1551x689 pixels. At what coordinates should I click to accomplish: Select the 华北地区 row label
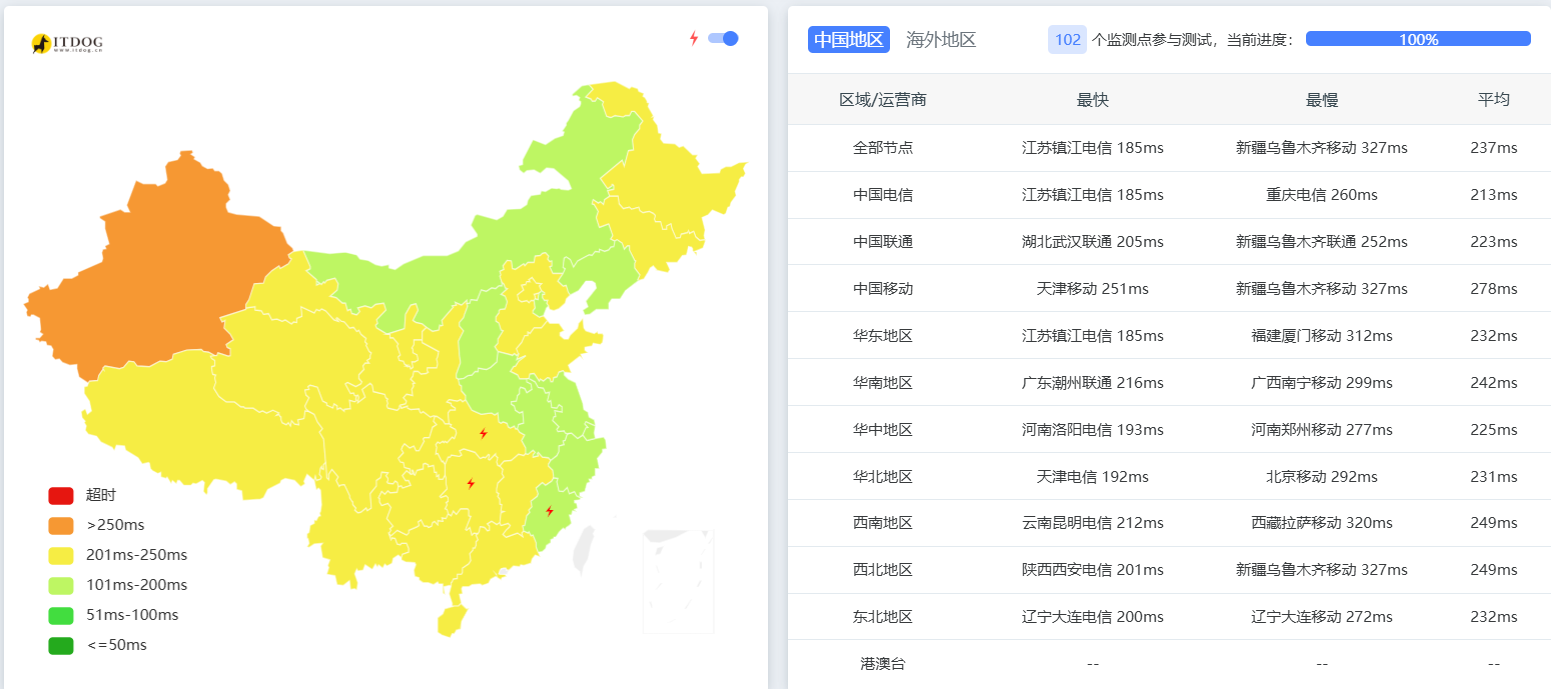[x=883, y=477]
